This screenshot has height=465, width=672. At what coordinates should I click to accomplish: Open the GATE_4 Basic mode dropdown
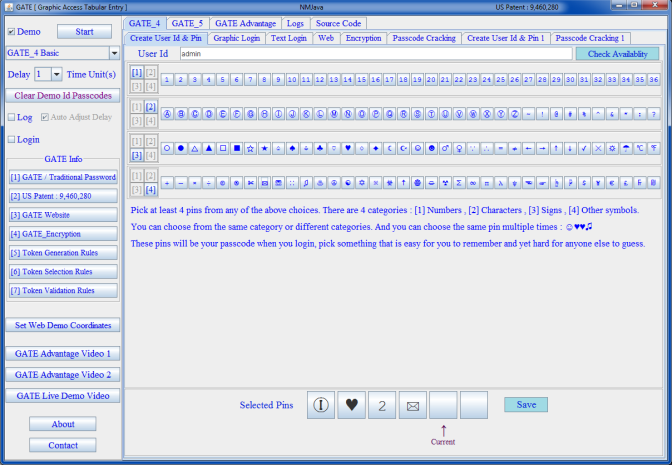[114, 53]
